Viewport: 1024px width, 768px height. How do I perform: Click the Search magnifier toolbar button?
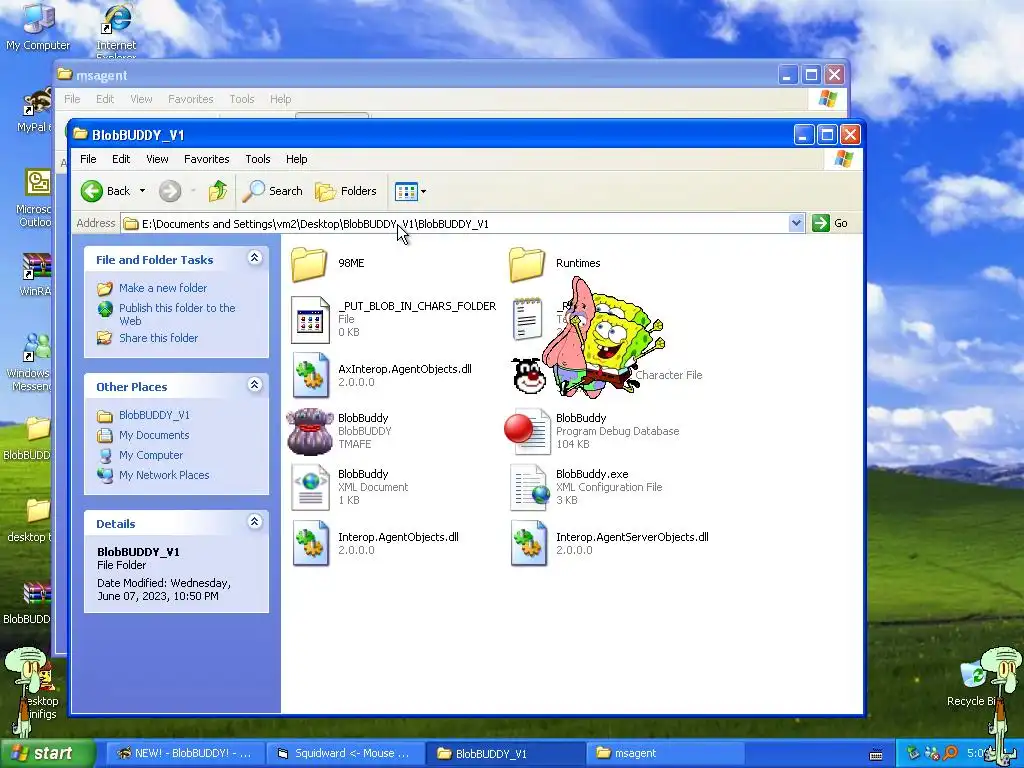coord(272,191)
